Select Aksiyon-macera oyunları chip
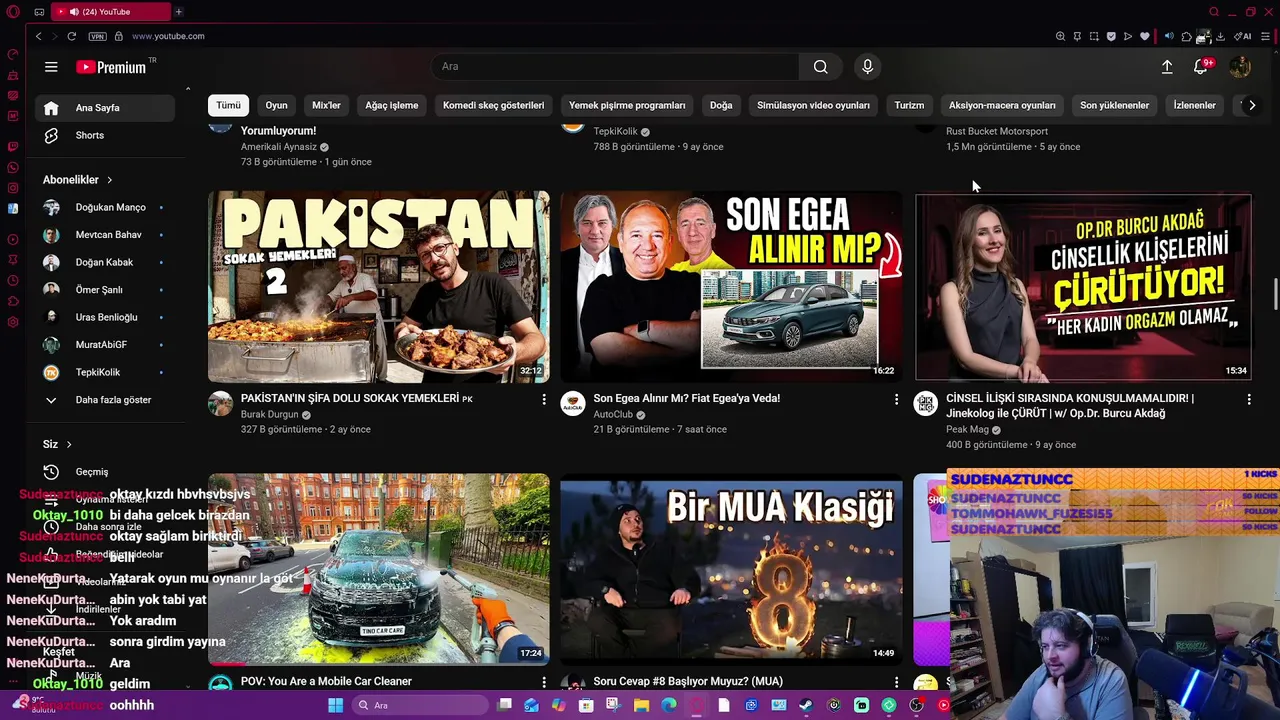The image size is (1280, 720). (x=1002, y=105)
